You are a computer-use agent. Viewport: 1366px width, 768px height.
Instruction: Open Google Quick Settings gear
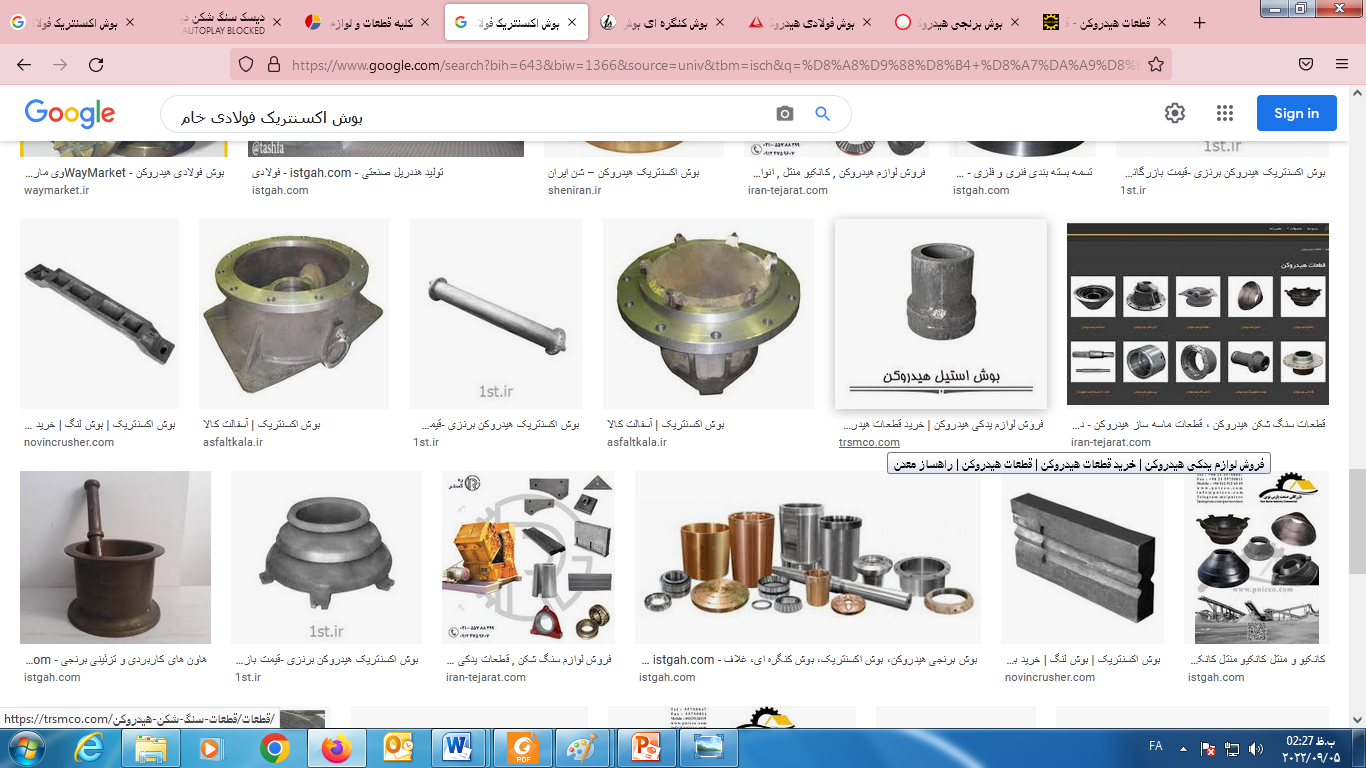click(x=1175, y=113)
